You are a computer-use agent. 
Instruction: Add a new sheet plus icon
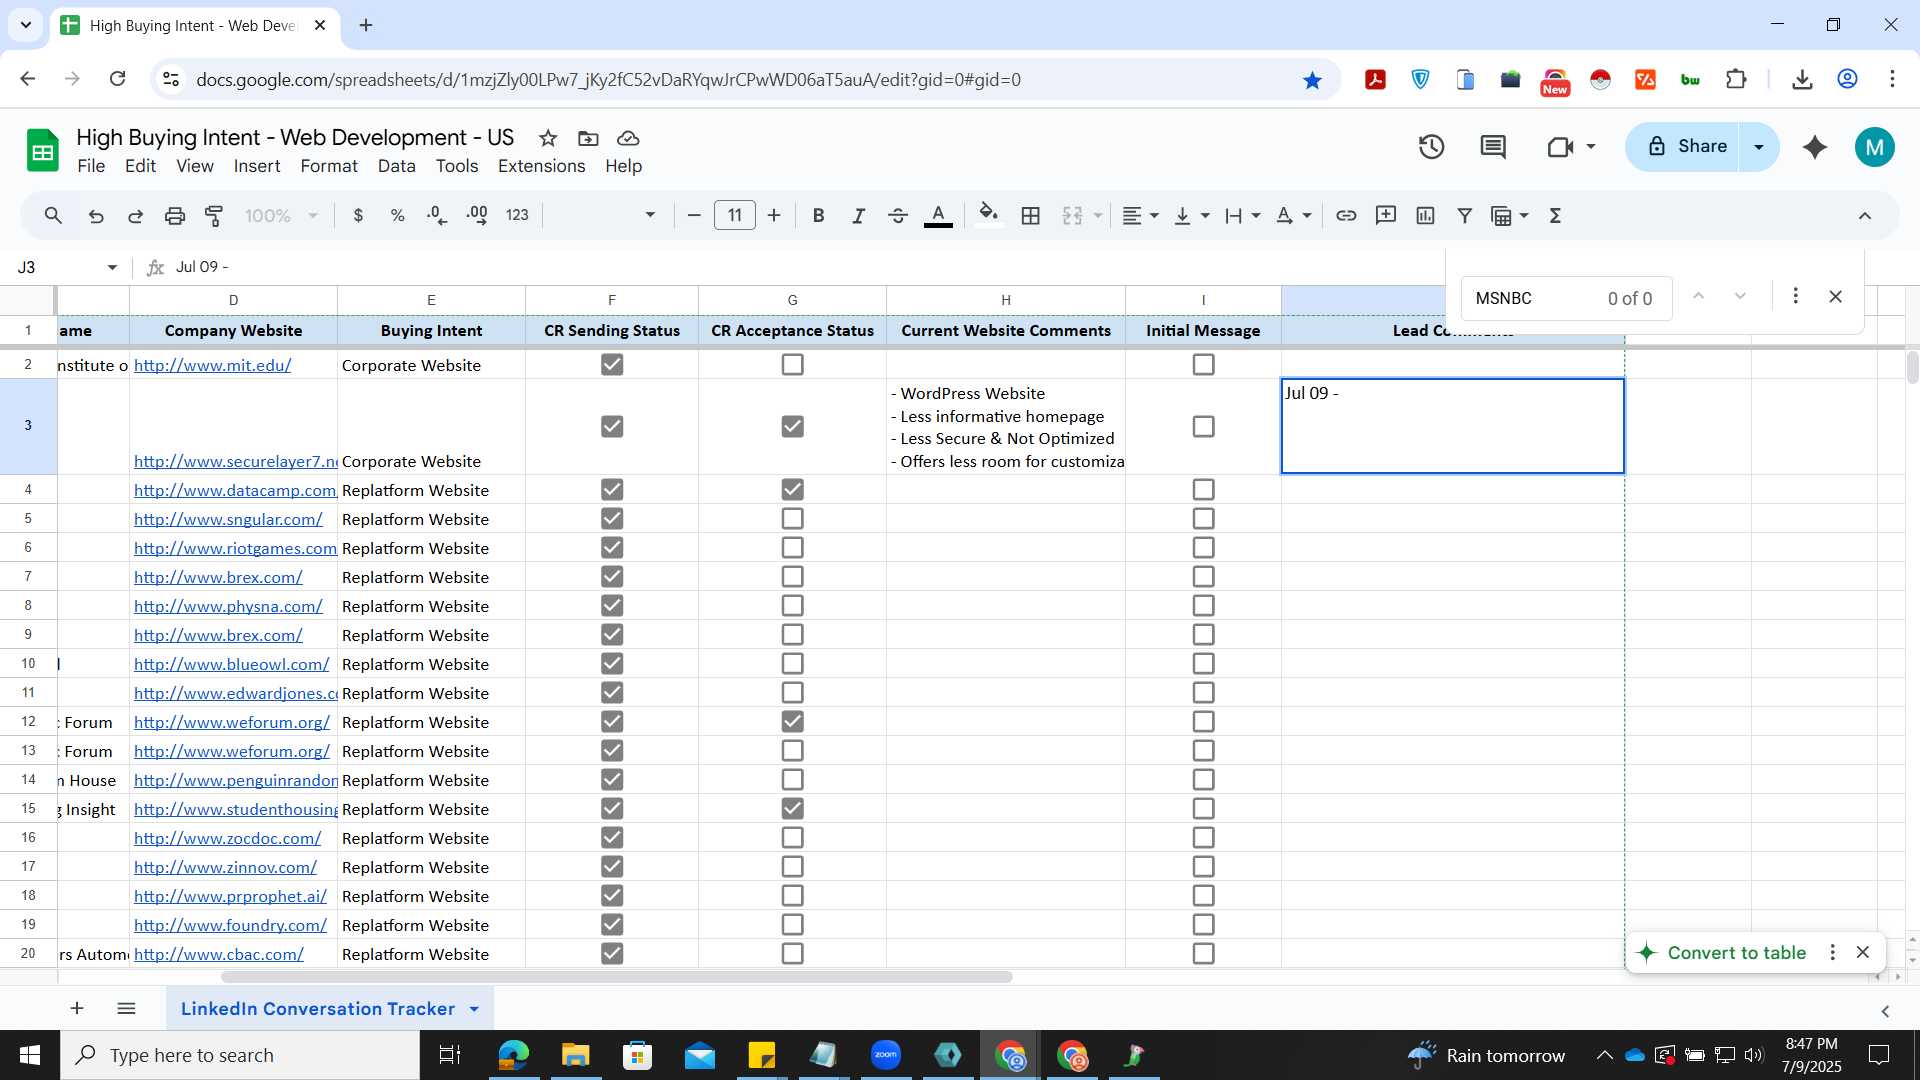coord(77,1009)
